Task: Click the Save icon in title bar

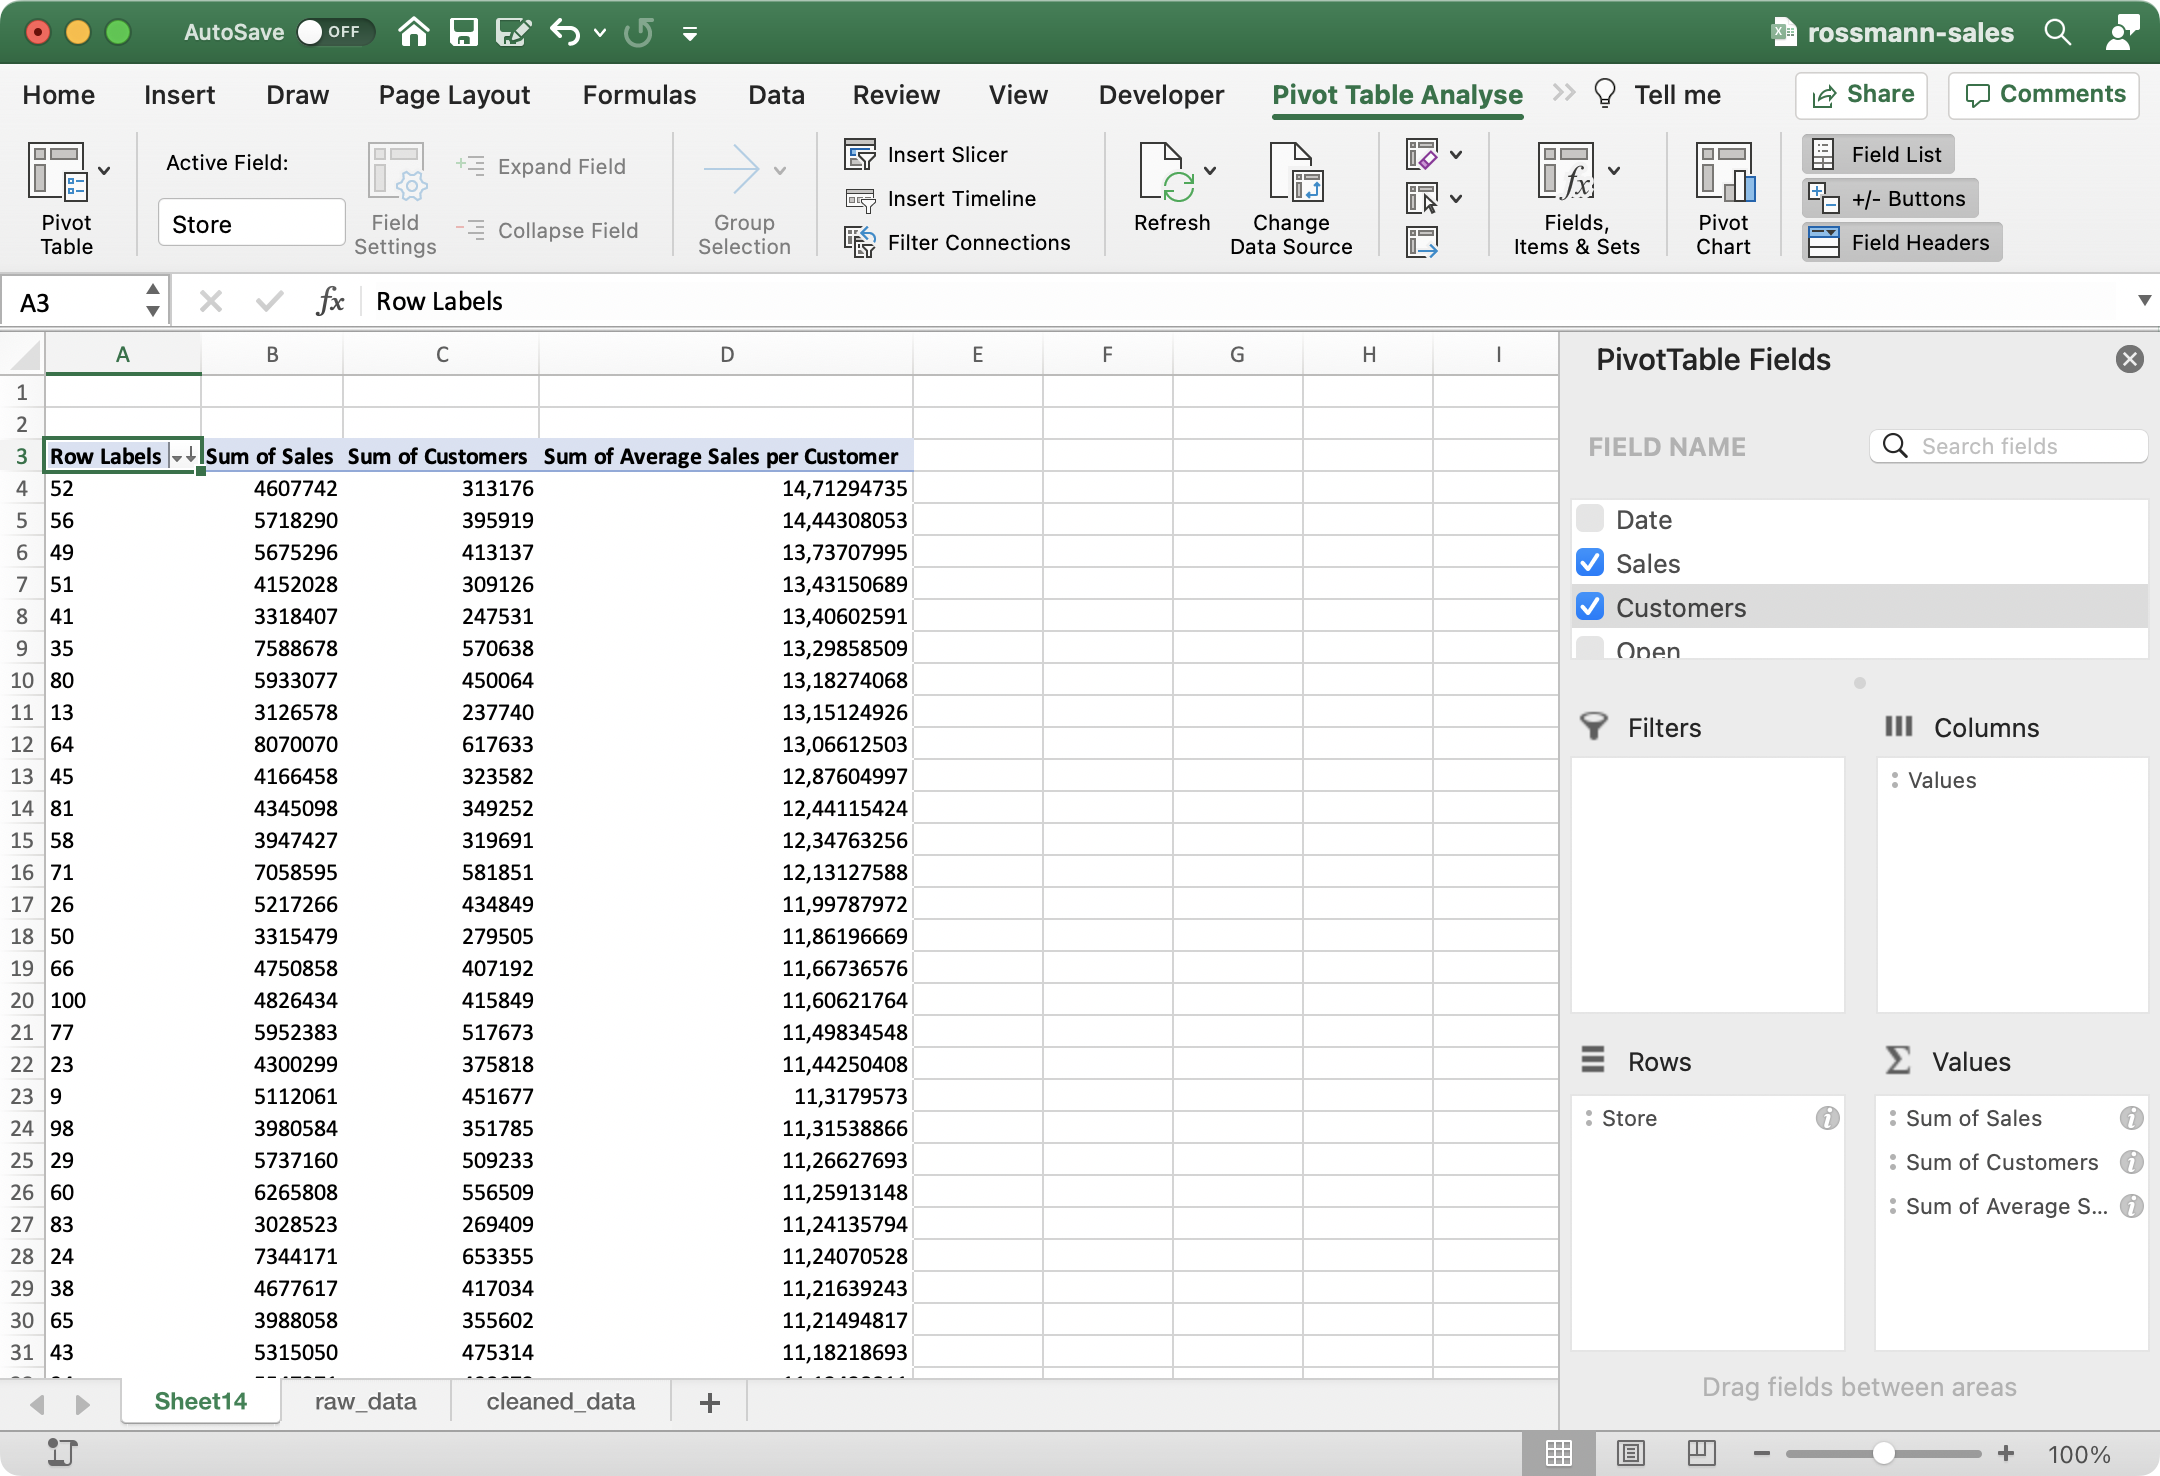Action: click(463, 32)
